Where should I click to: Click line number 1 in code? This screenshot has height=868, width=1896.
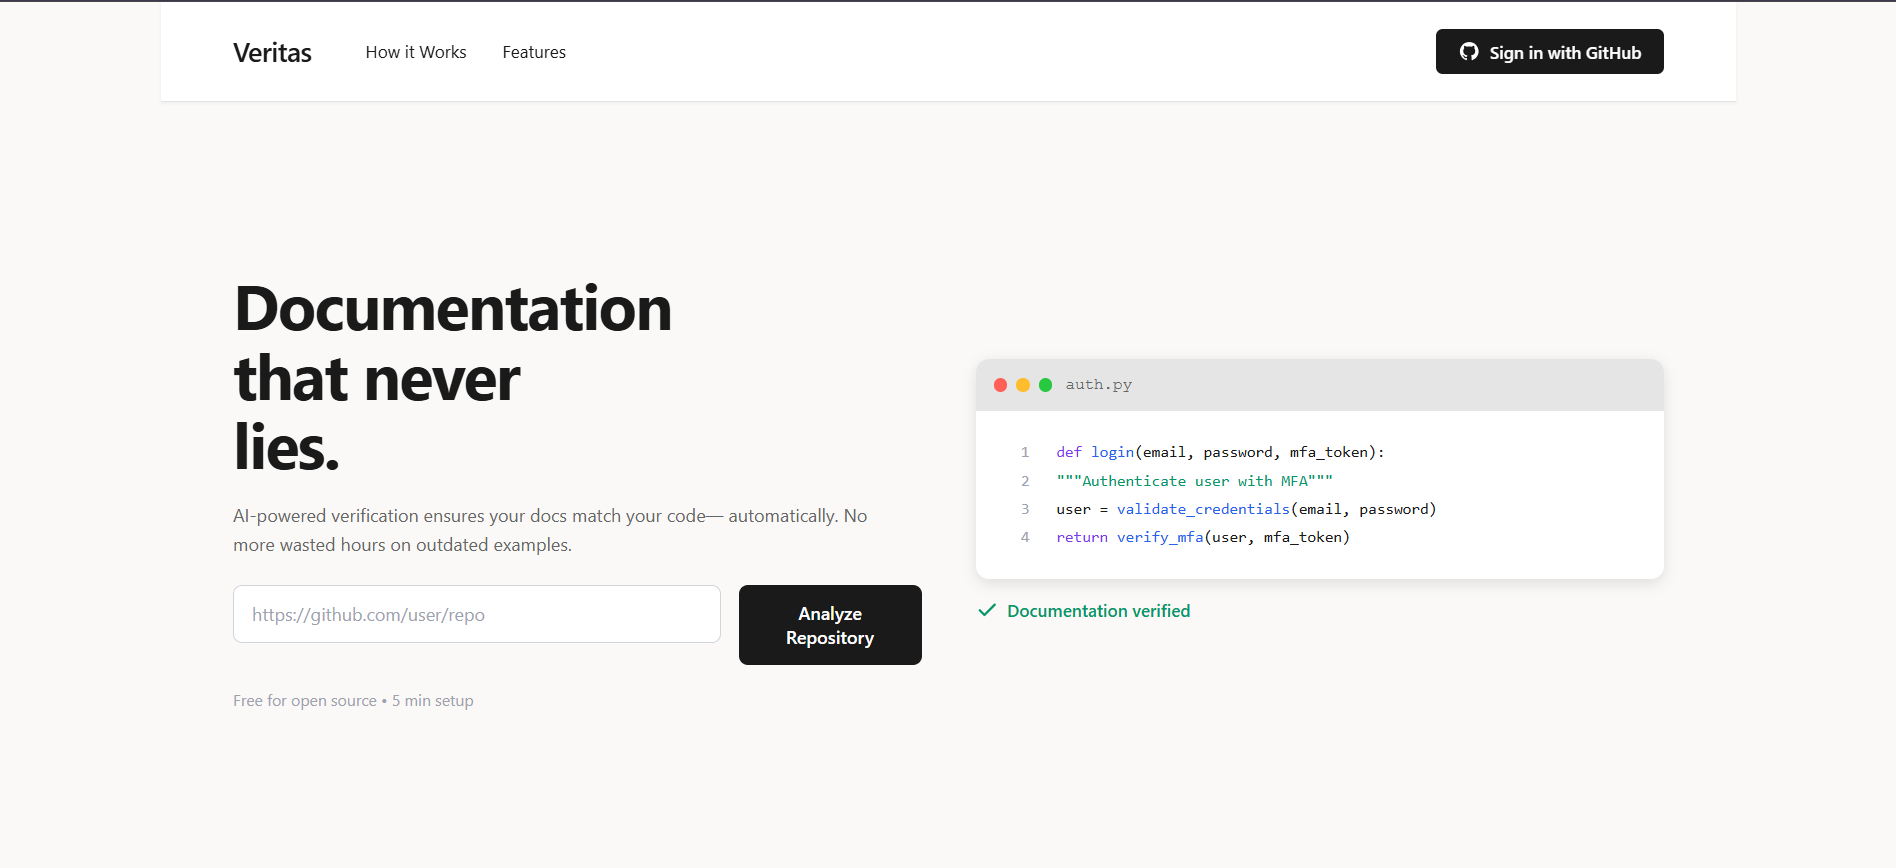(x=1025, y=452)
